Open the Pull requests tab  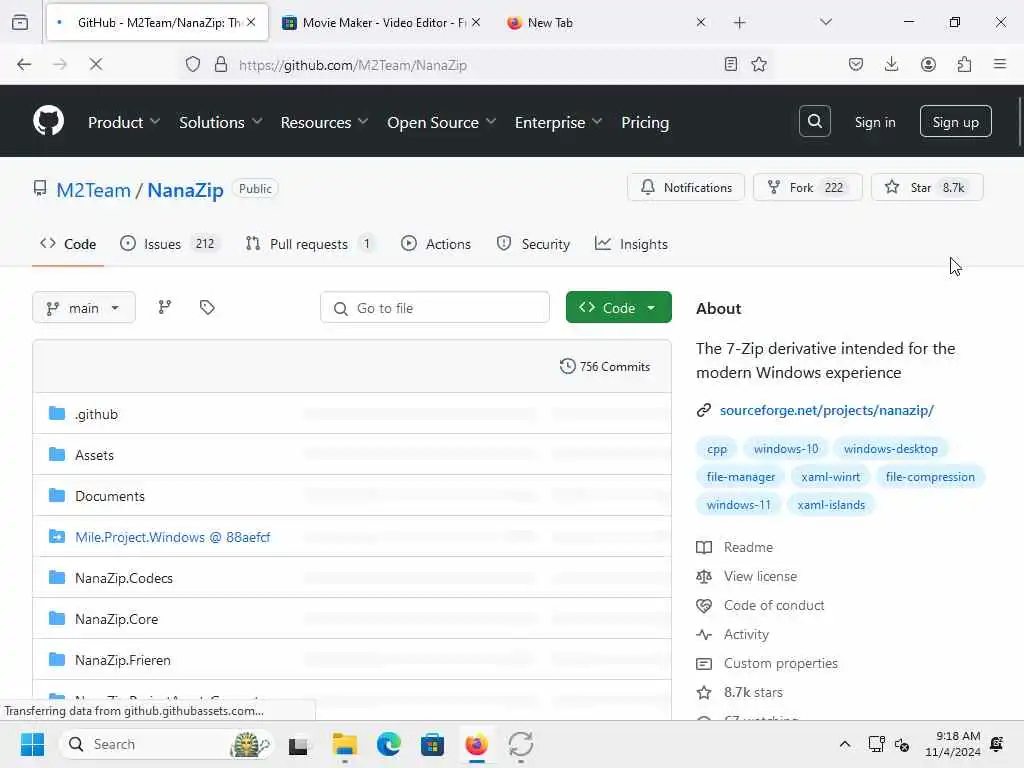coord(310,244)
